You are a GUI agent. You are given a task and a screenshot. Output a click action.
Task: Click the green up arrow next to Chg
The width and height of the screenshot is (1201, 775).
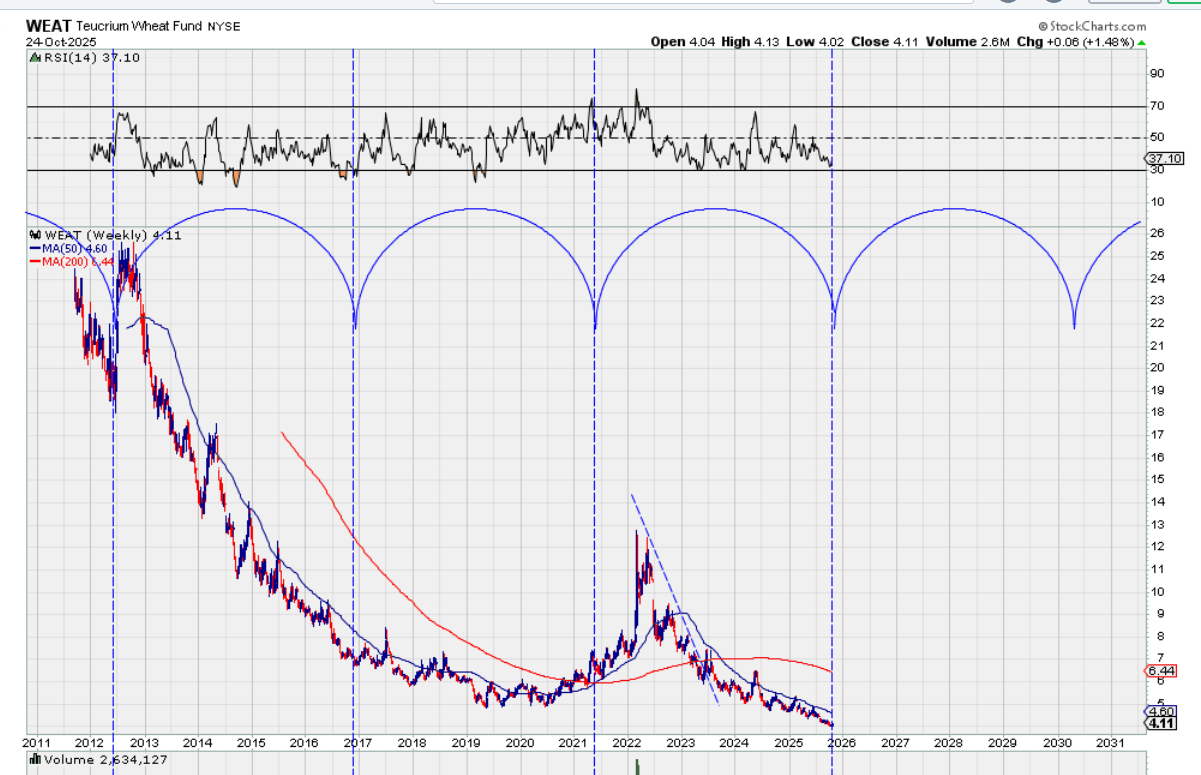pos(1142,43)
